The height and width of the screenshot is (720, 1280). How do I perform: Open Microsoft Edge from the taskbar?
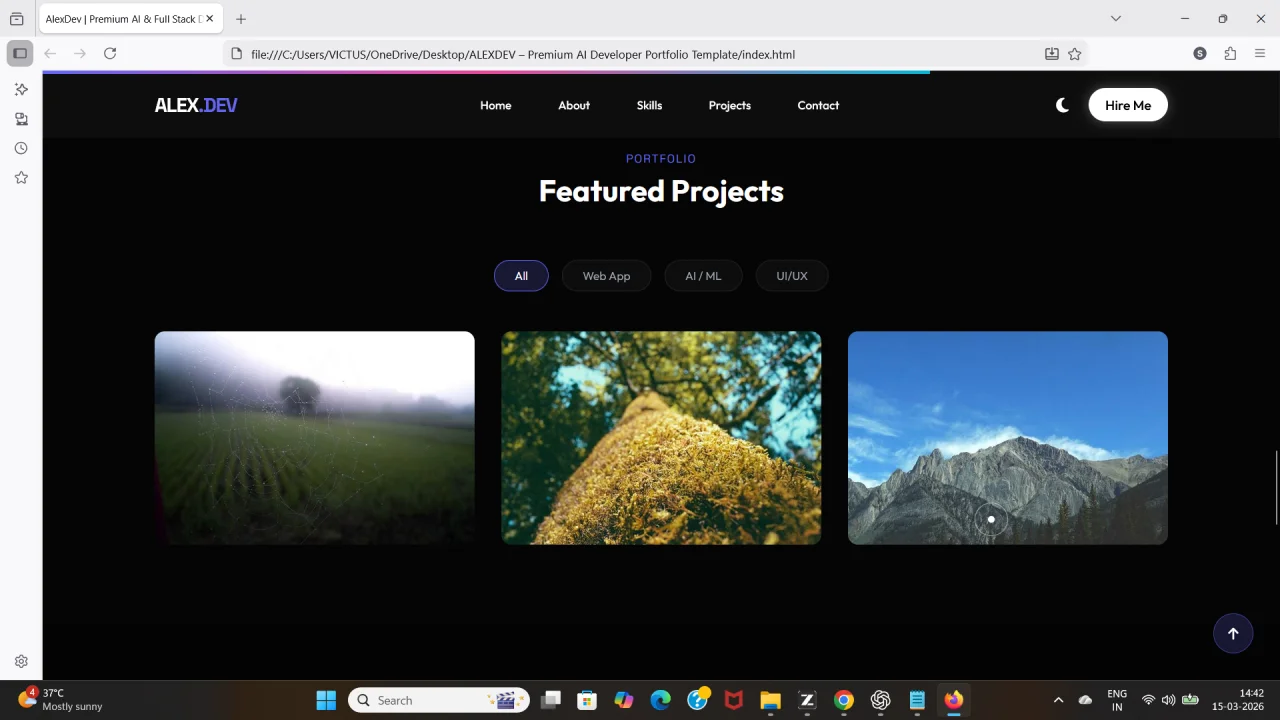(660, 700)
